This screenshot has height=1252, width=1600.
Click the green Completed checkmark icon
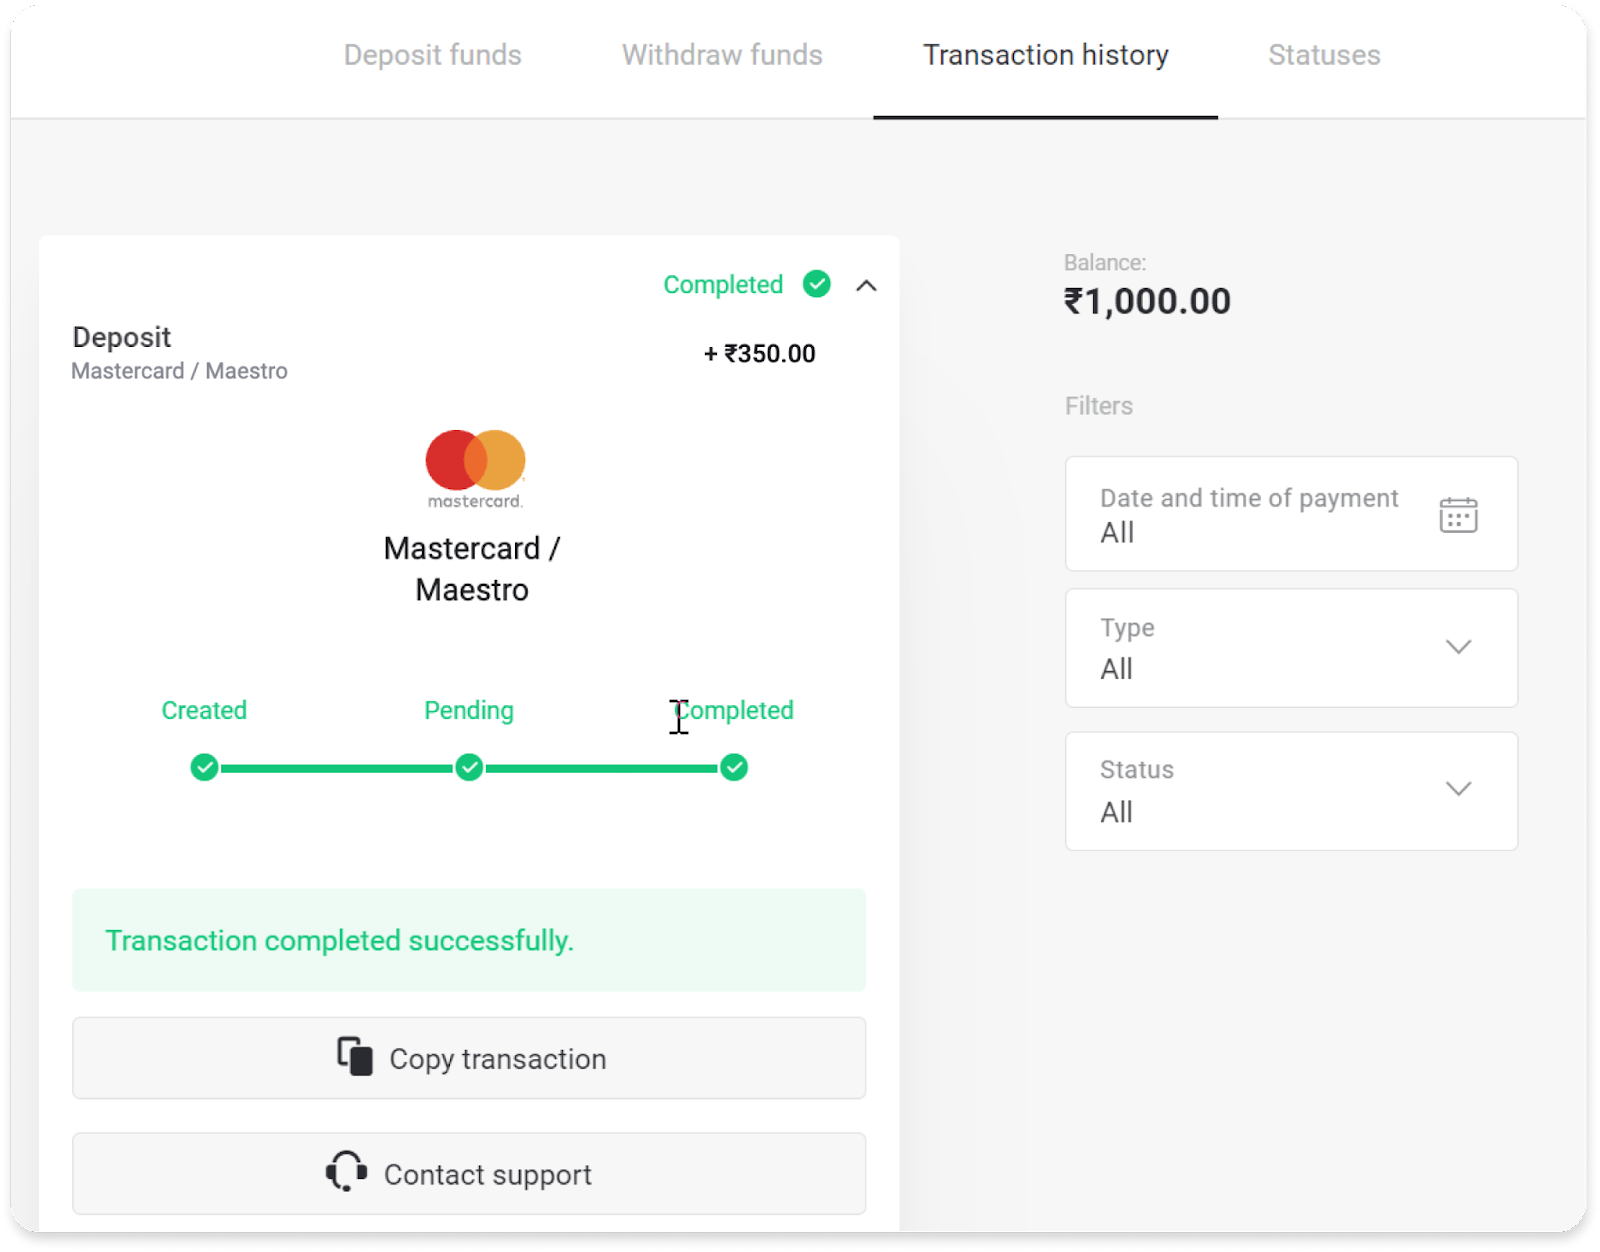pos(817,285)
